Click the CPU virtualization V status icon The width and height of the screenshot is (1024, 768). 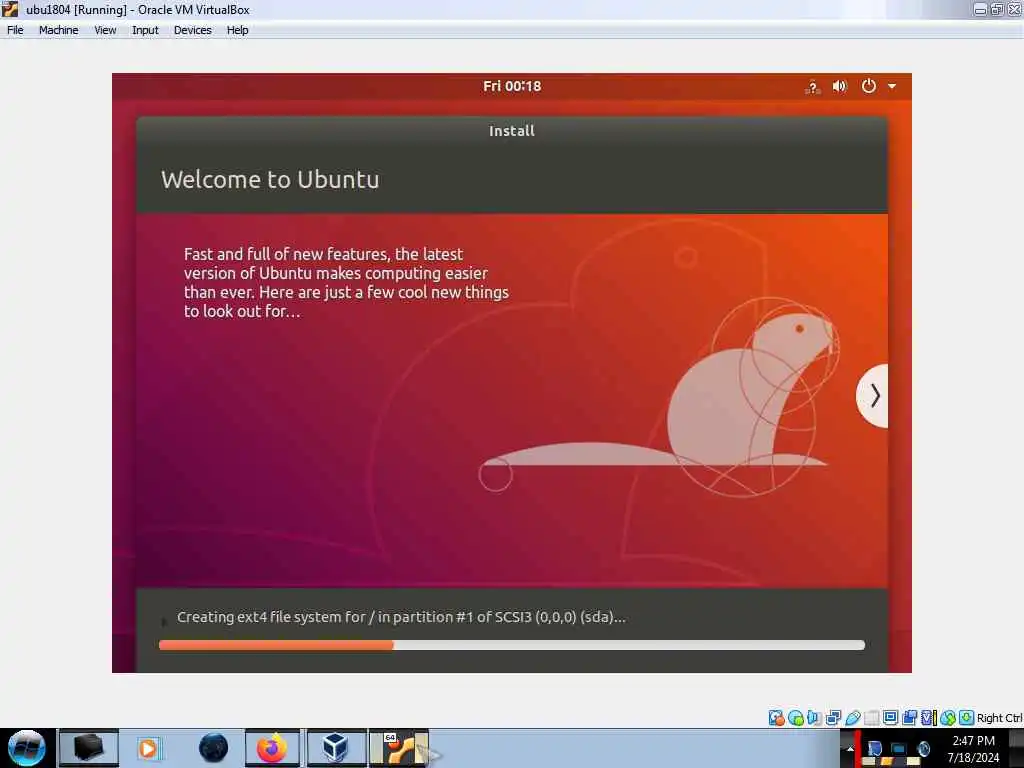point(929,718)
